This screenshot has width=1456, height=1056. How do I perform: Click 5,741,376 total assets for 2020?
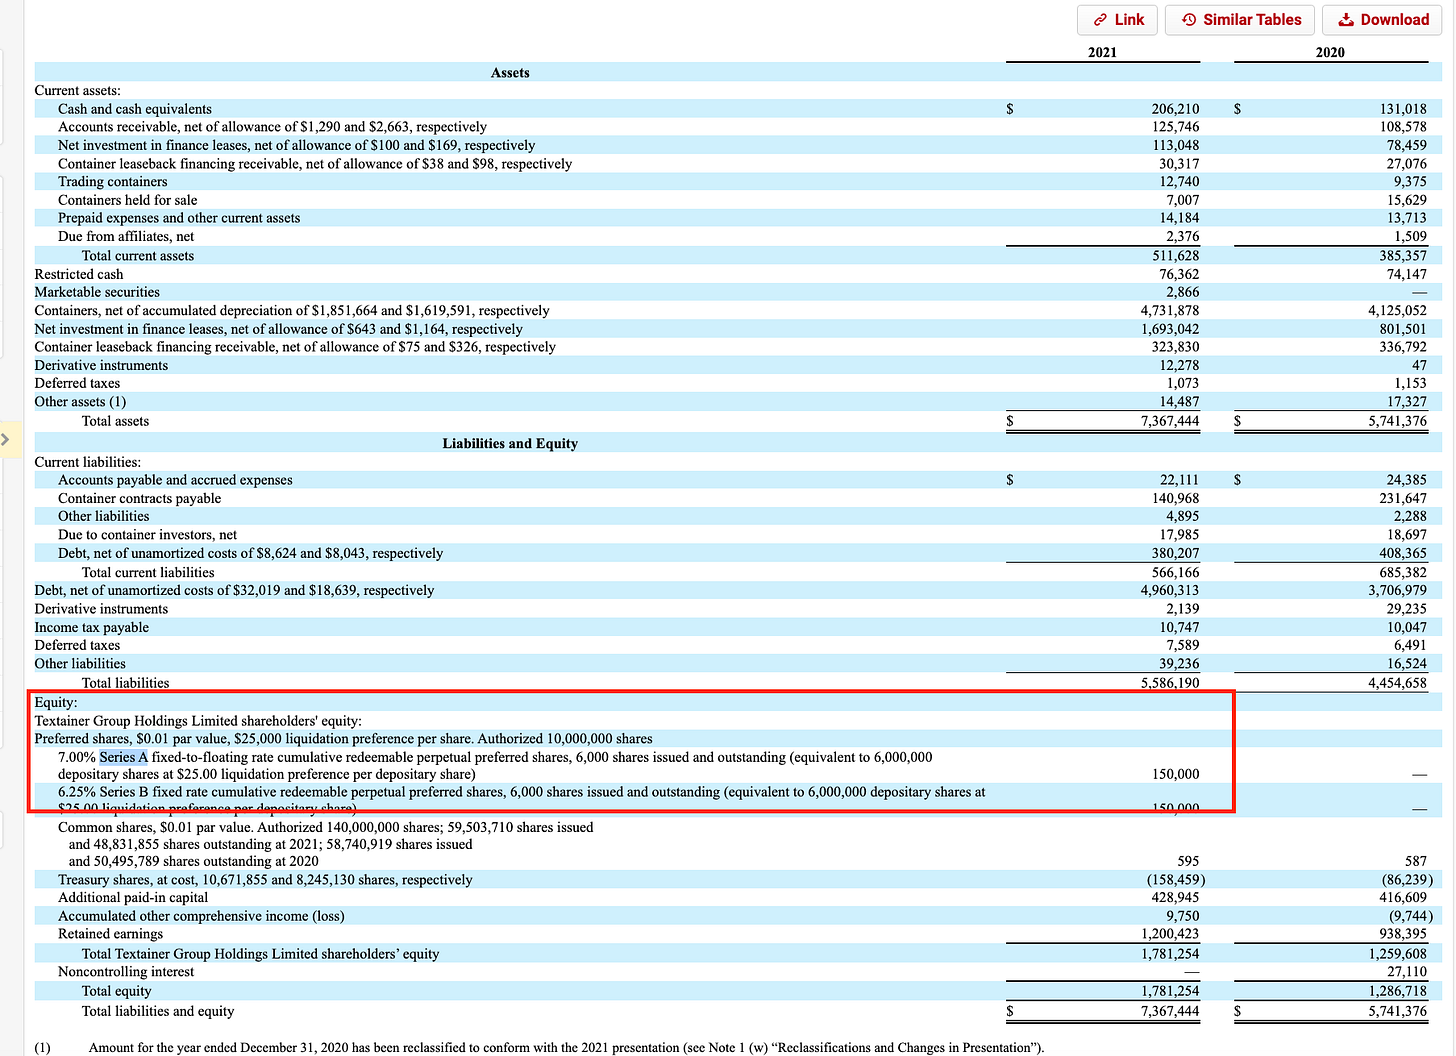coord(1398,421)
